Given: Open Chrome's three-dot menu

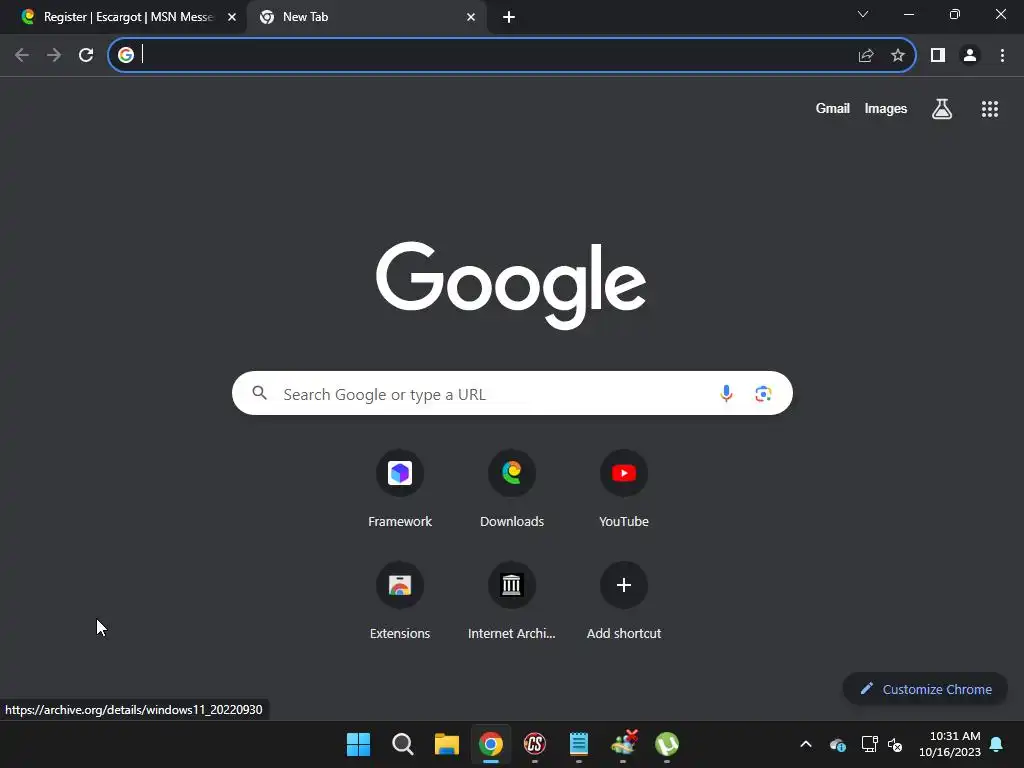Looking at the screenshot, I should pos(1002,56).
